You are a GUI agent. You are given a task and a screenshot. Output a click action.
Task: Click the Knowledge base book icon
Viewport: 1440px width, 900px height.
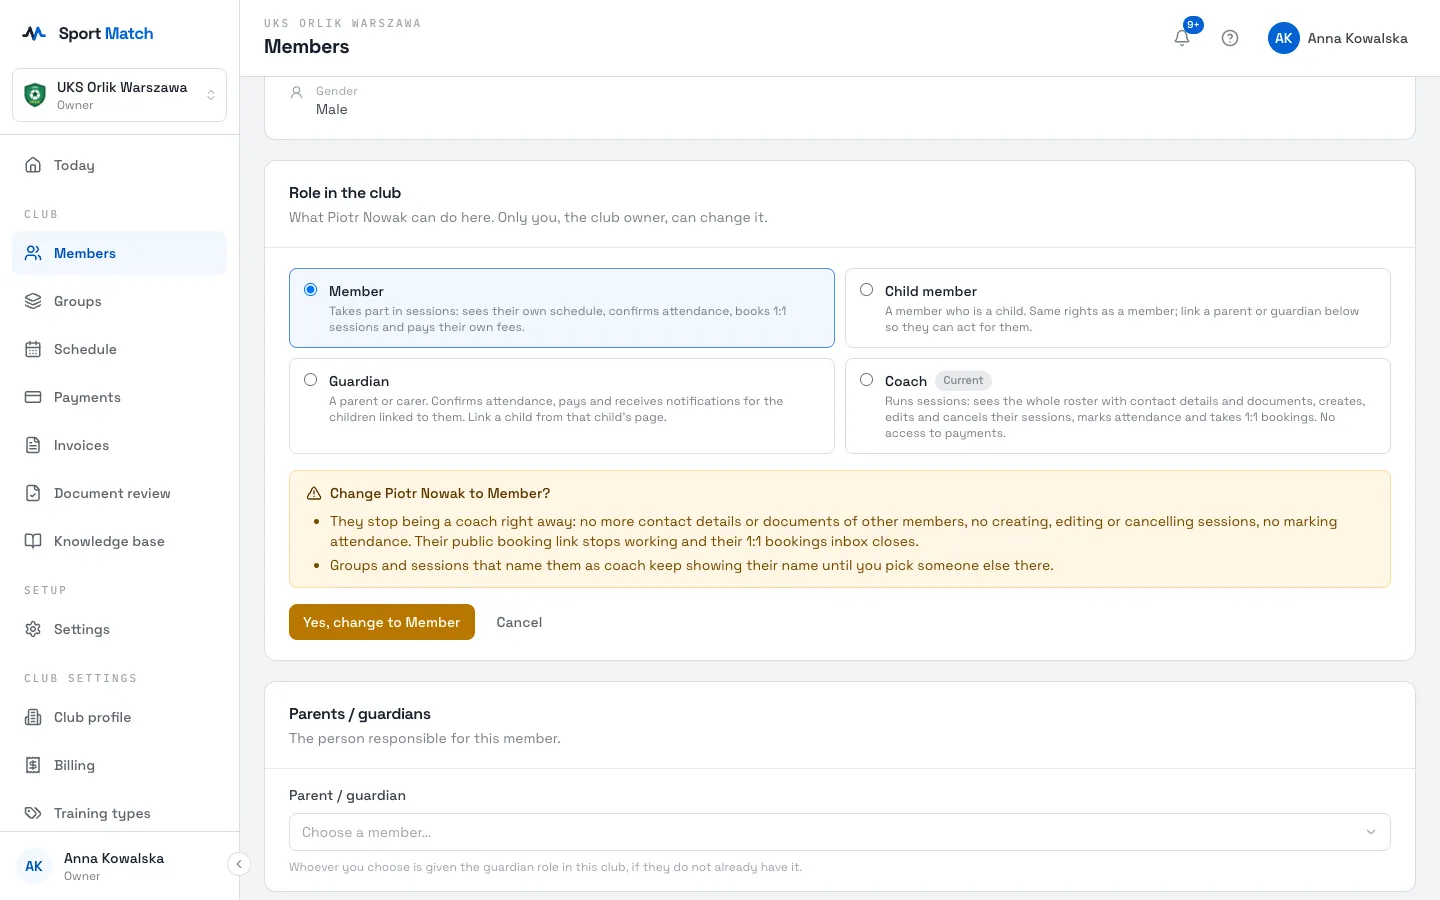pyautogui.click(x=33, y=541)
